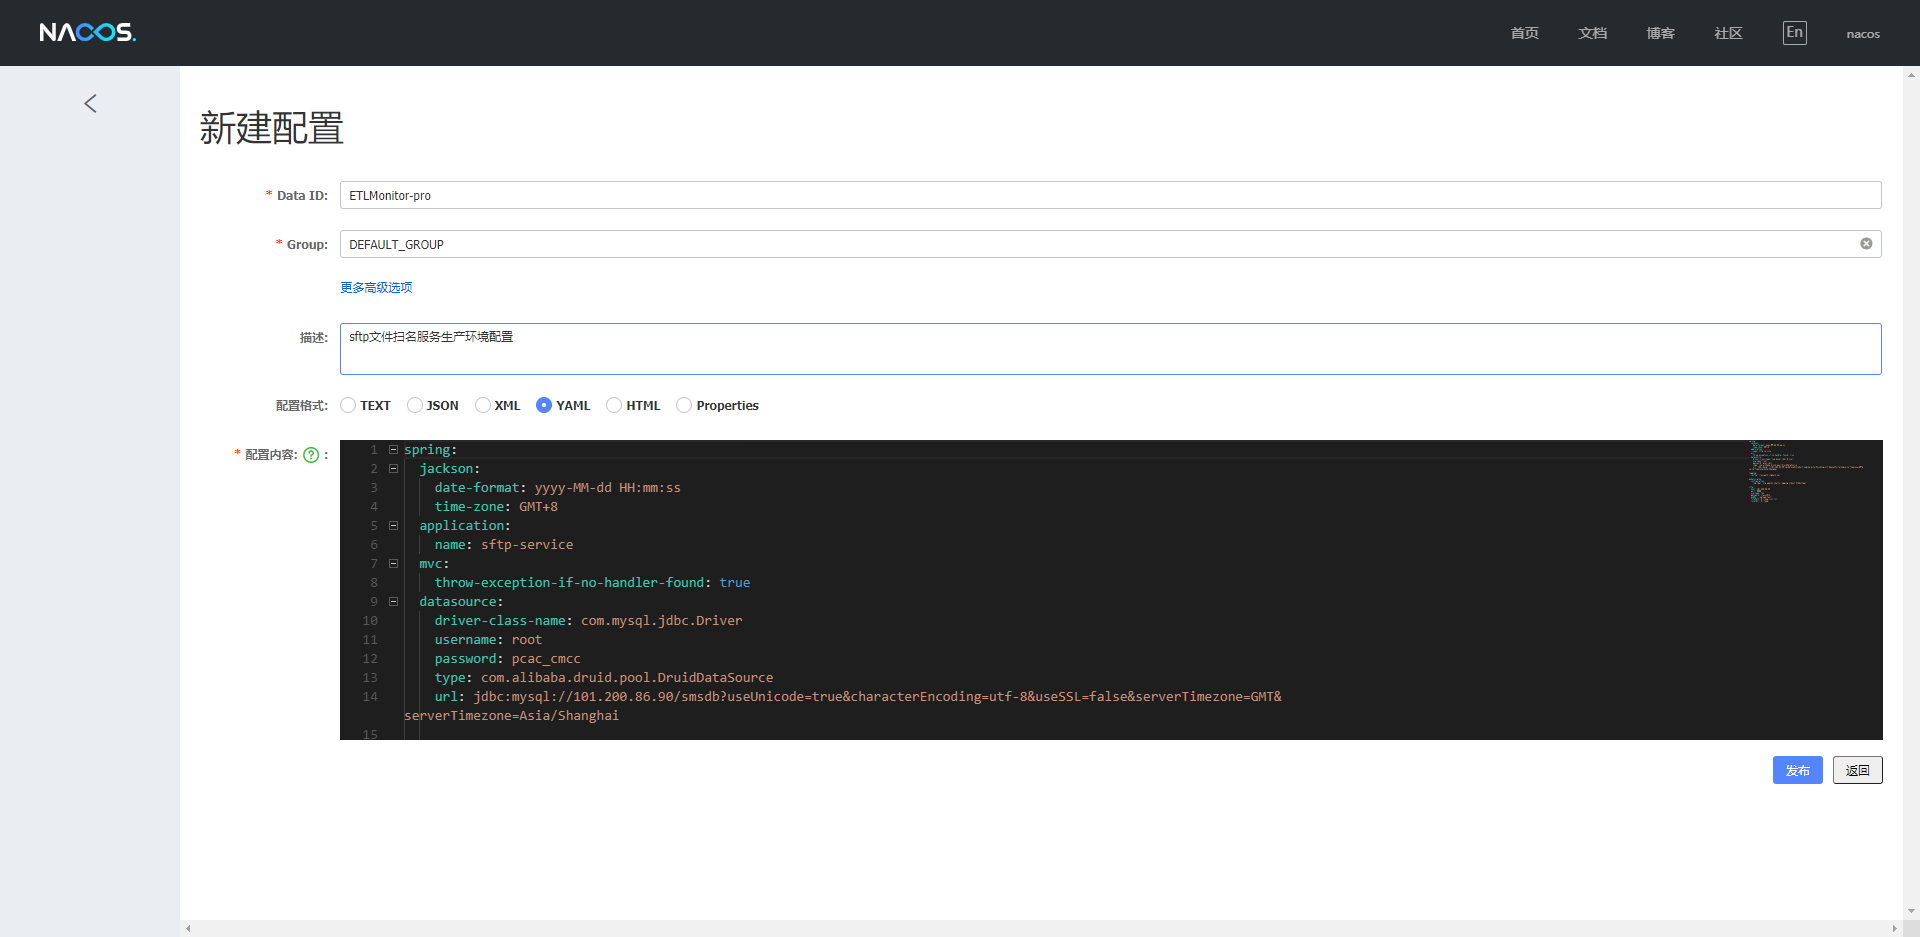Click the code minimap preview
Image resolution: width=1920 pixels, height=937 pixels.
pyautogui.click(x=1806, y=471)
